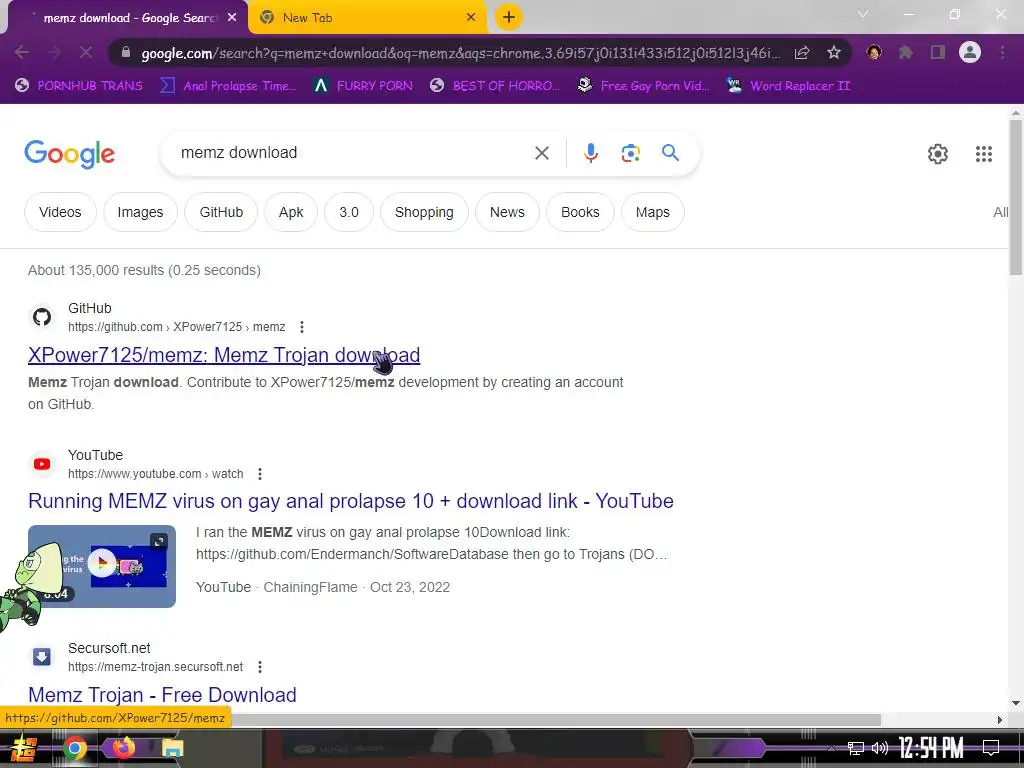Open the Chrome extensions puzzle icon

coord(905,52)
